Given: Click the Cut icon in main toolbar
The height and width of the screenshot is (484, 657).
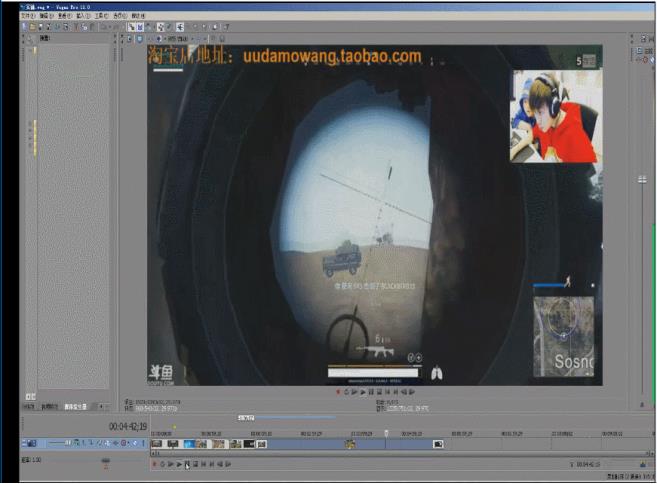Looking at the screenshot, I should 76,27.
